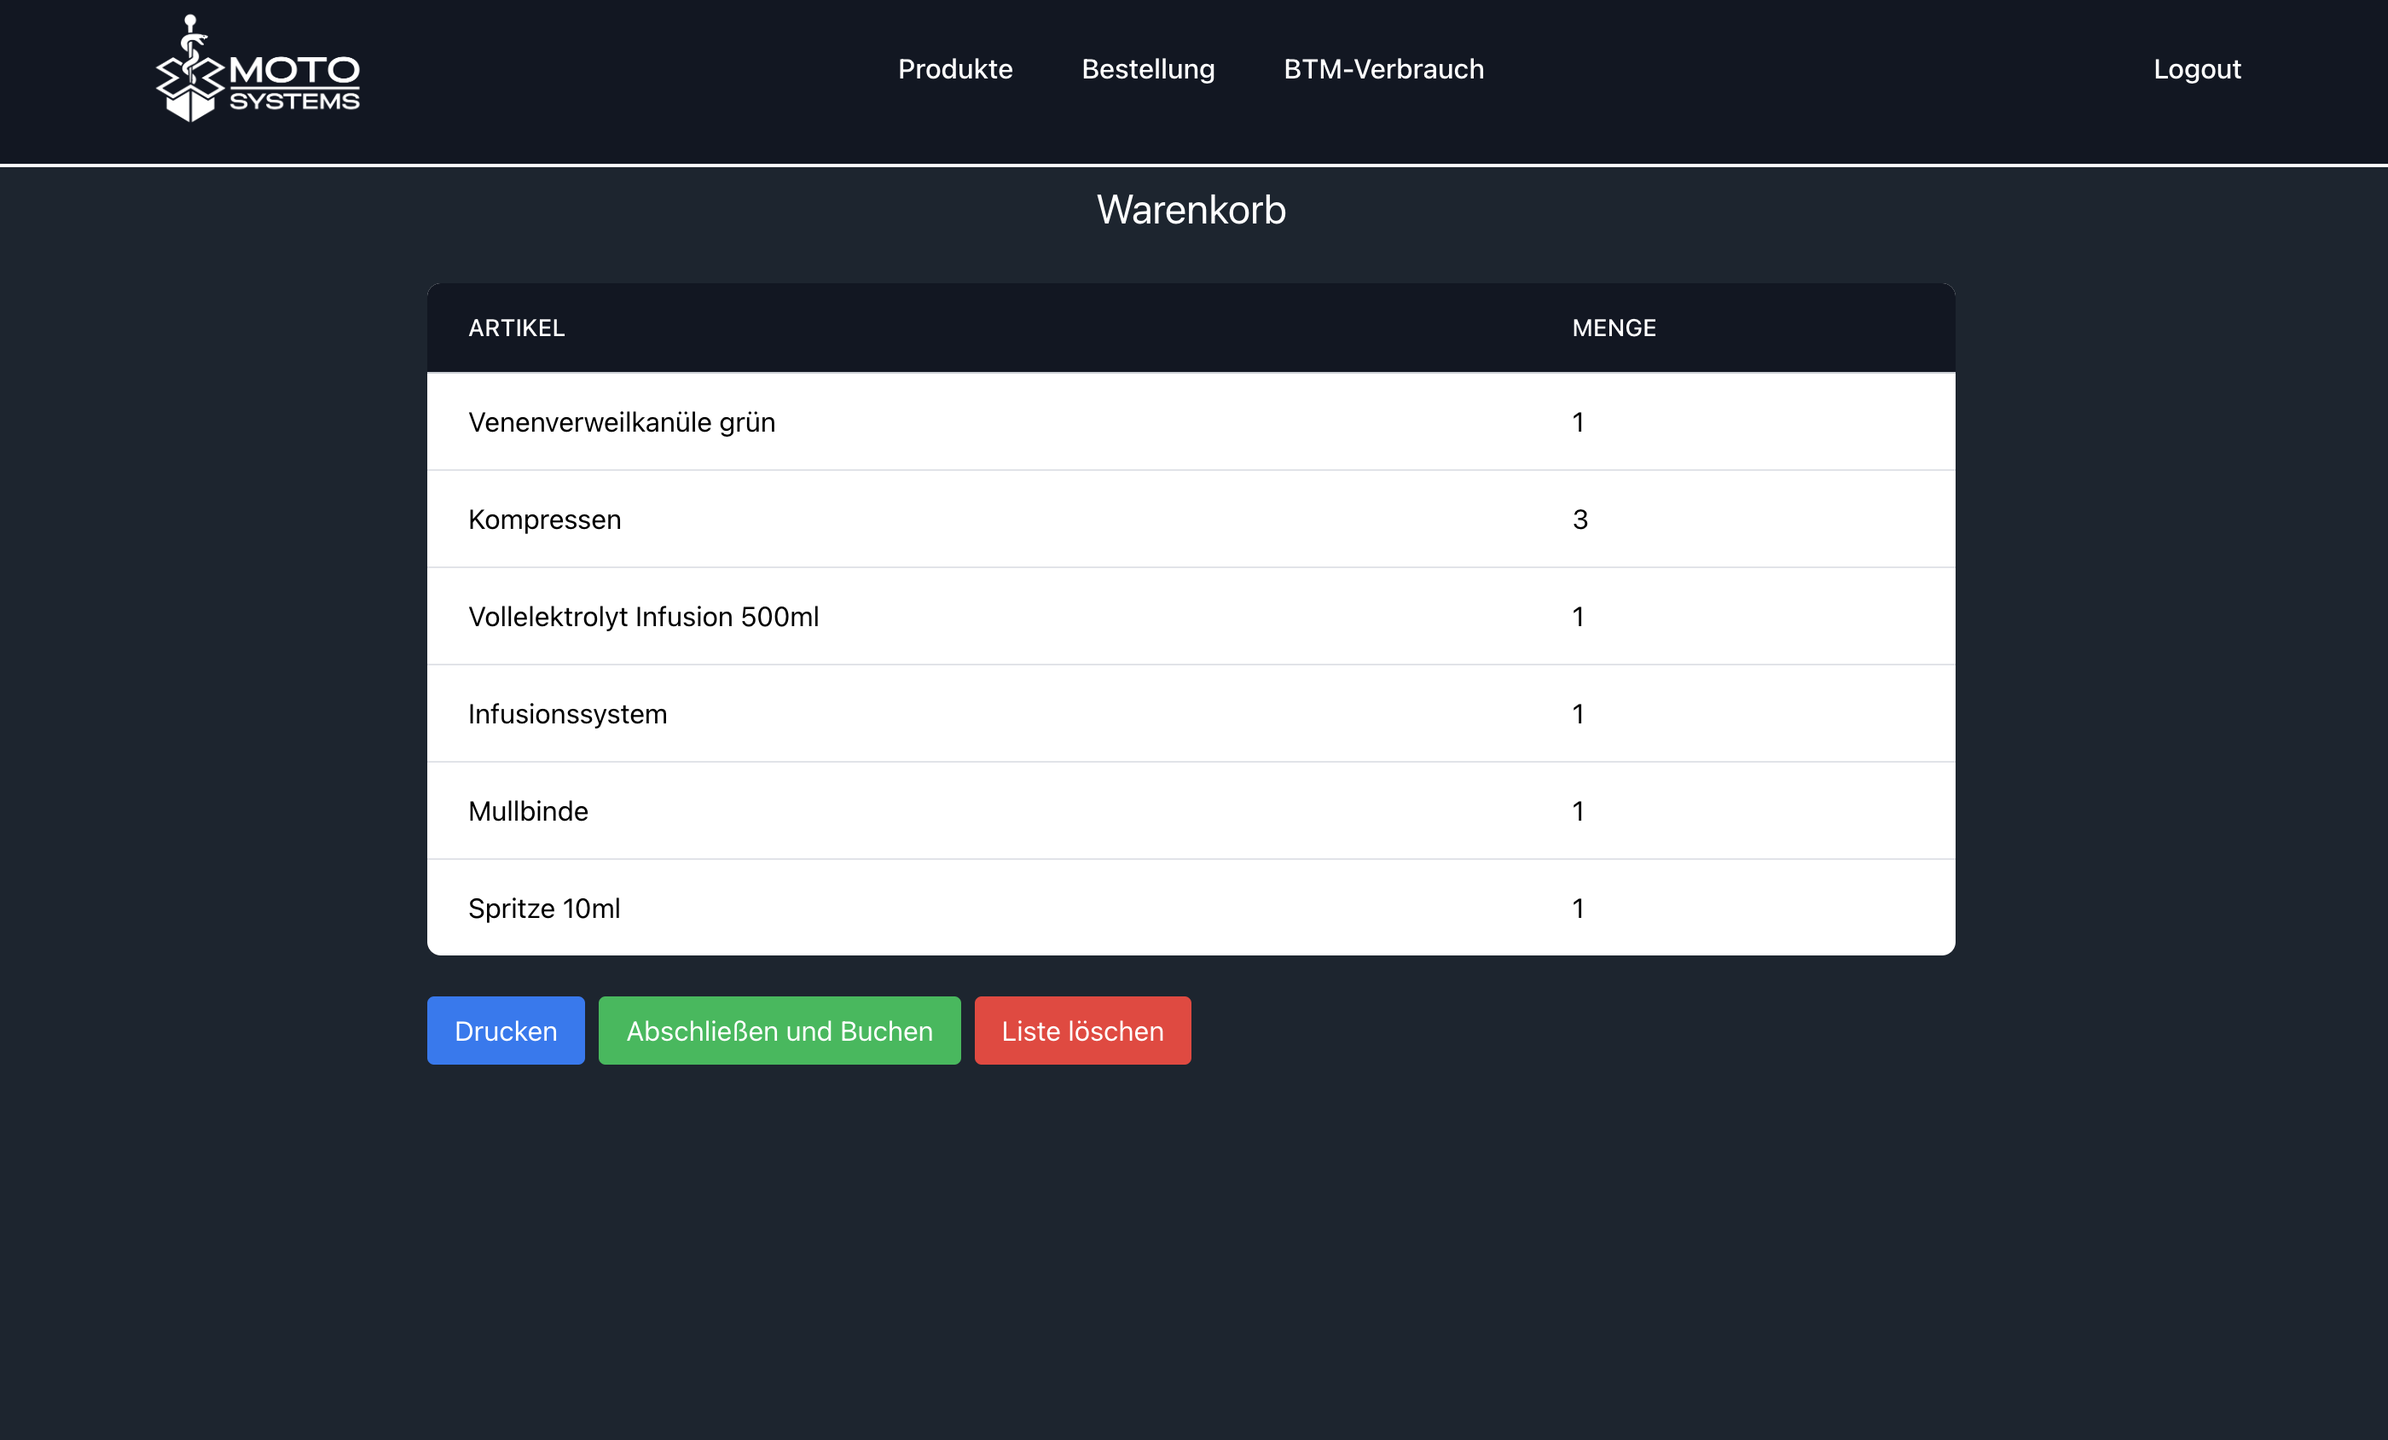Image resolution: width=2388 pixels, height=1440 pixels.
Task: Select the Infusionssystem row
Action: [567, 714]
